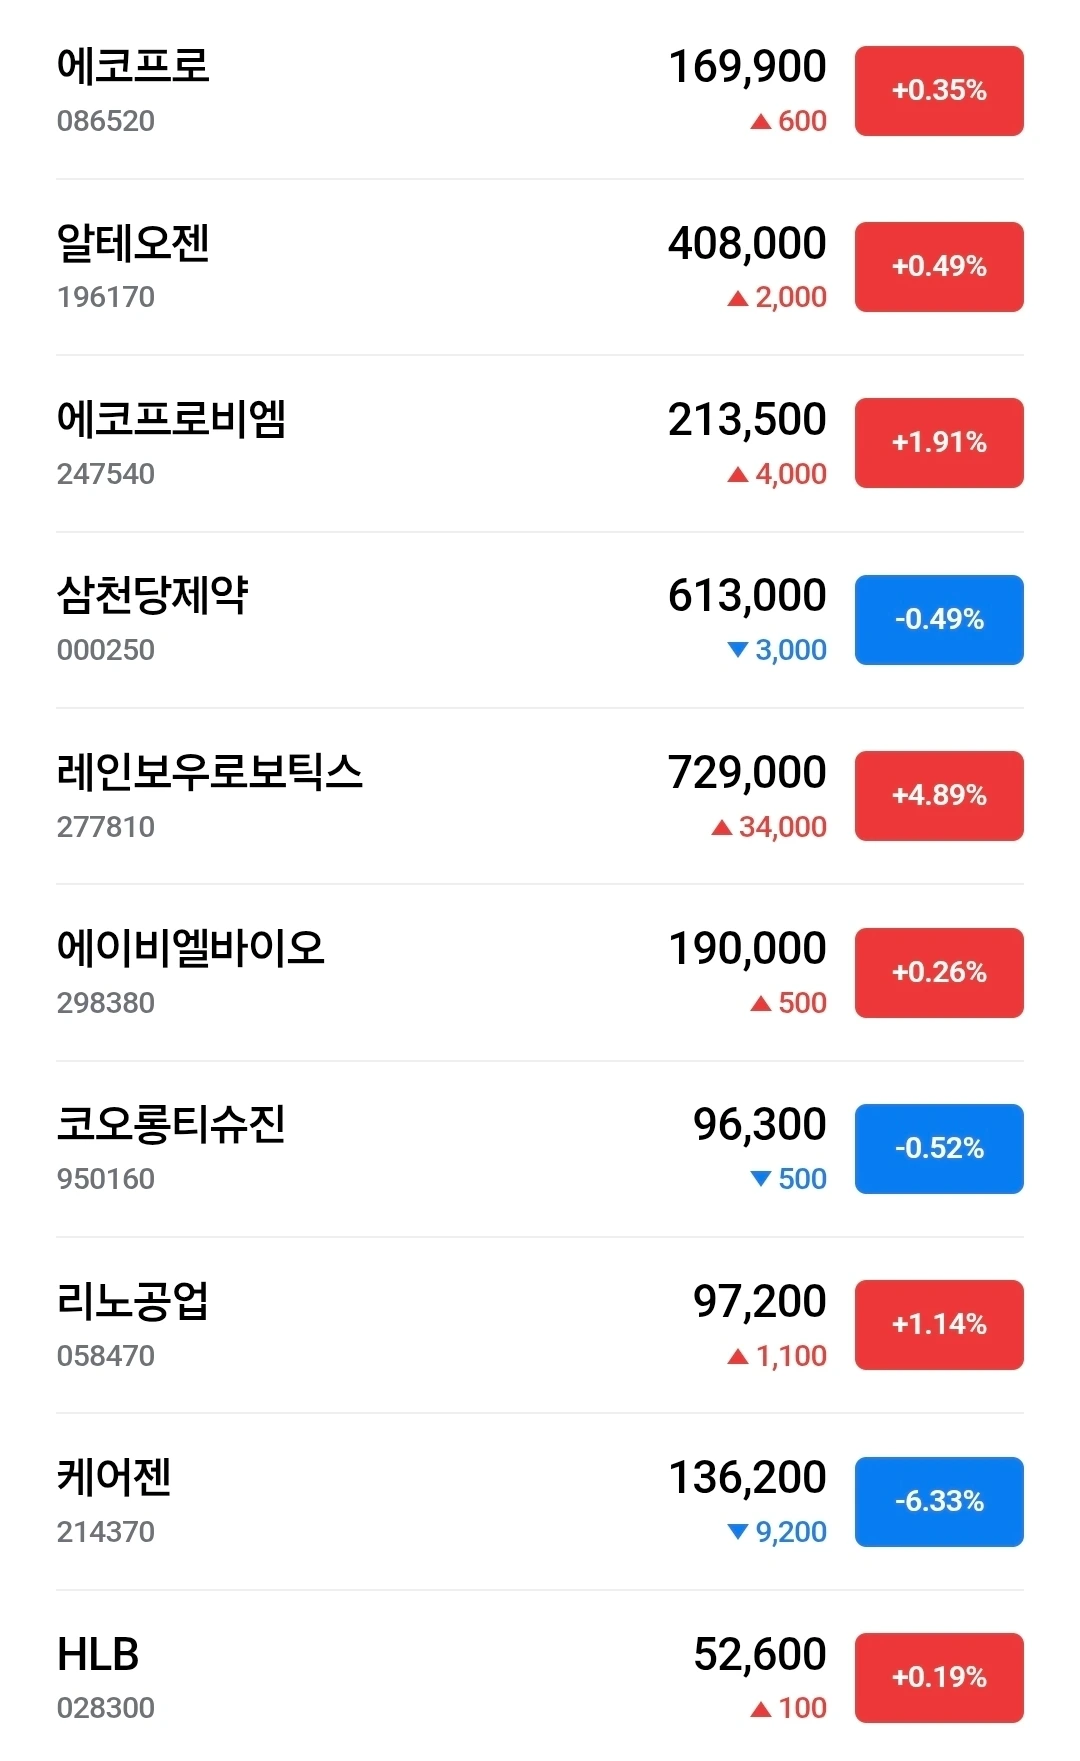Select the 리노공업 stock name
The image size is (1080, 1761).
[x=133, y=1301]
